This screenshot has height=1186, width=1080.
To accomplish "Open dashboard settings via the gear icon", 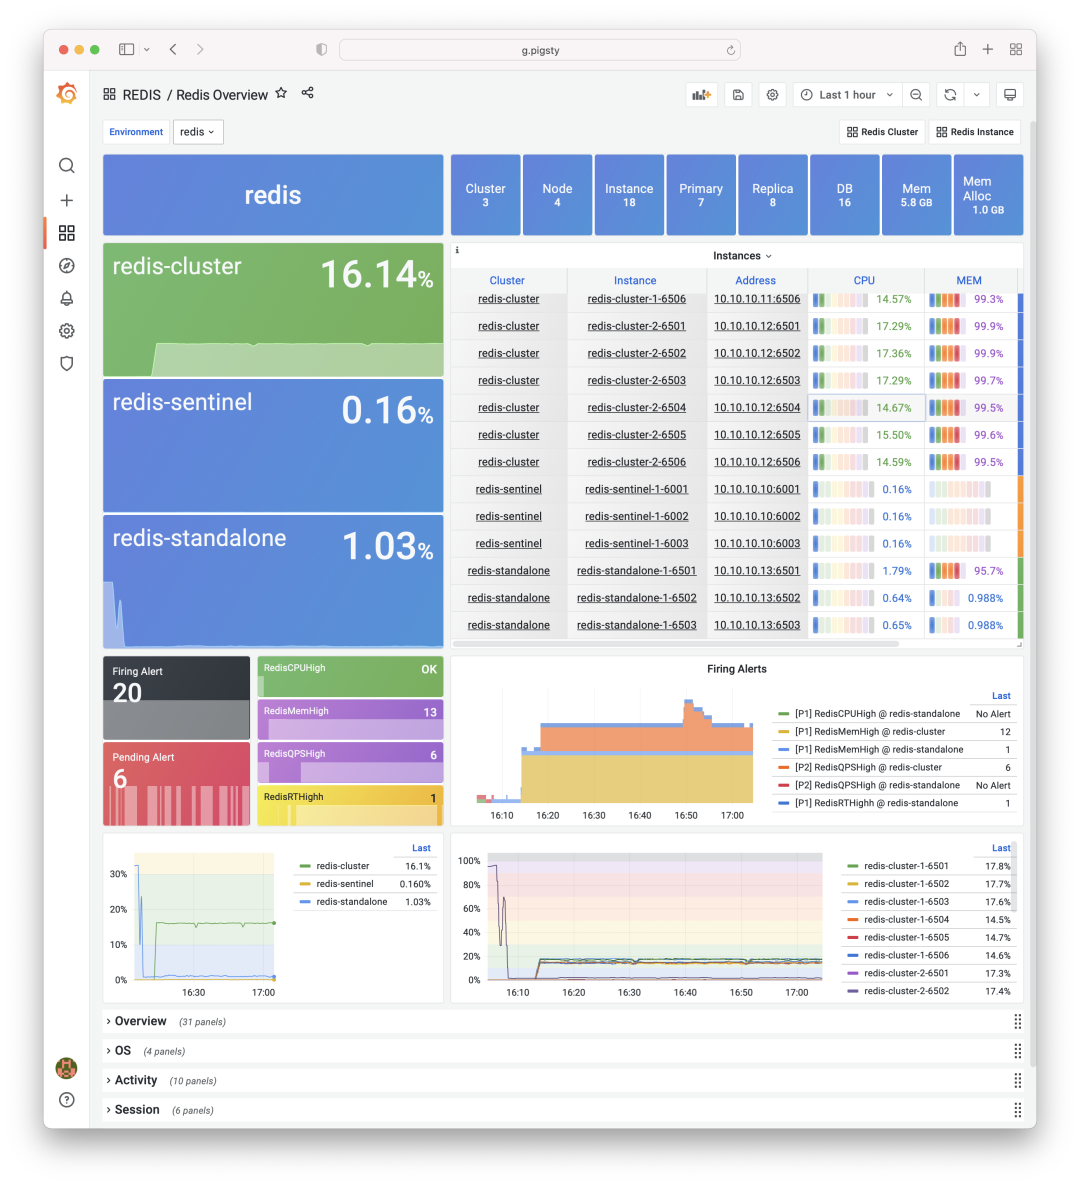I will click(771, 94).
